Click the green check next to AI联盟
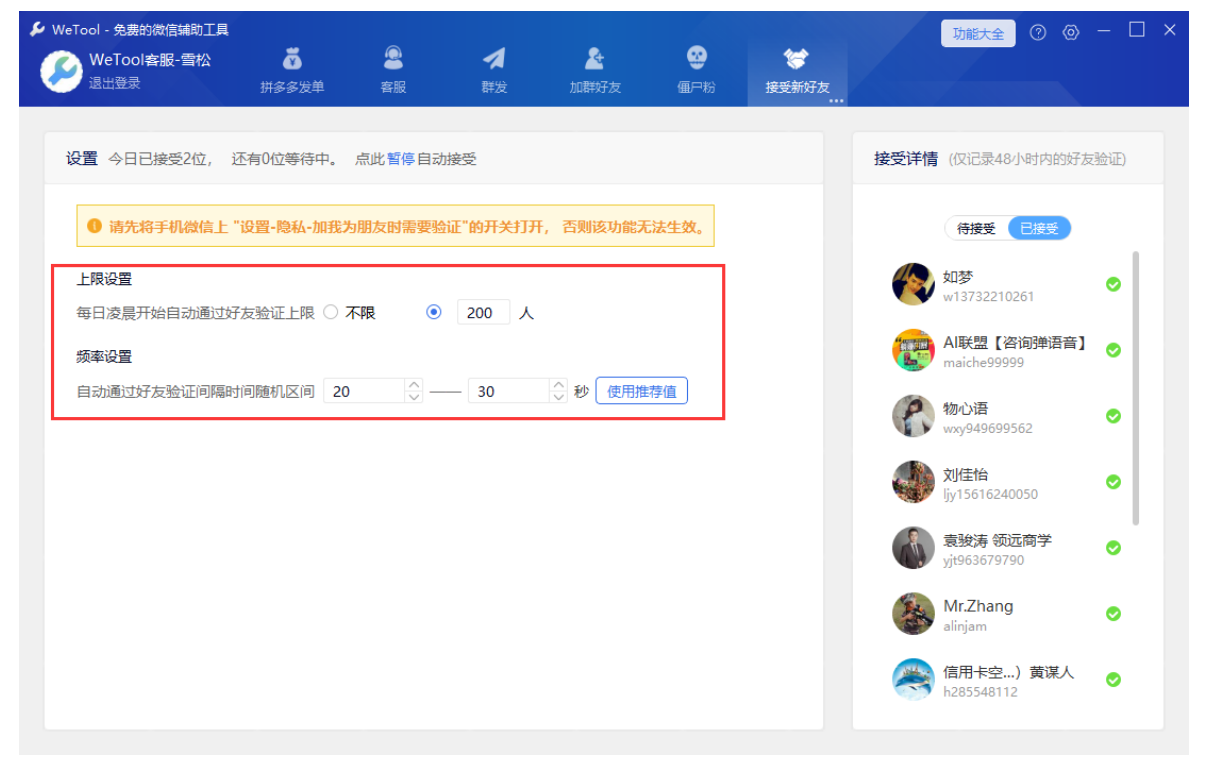 (1113, 350)
